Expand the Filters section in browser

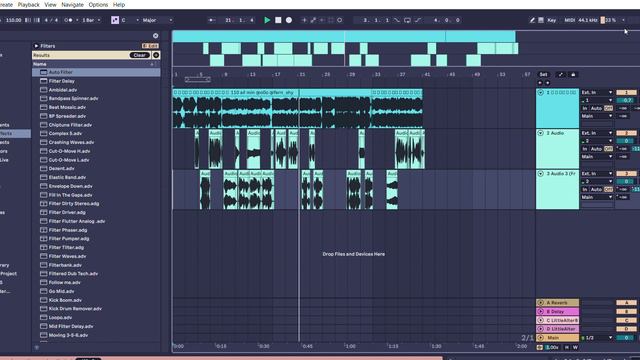pos(36,46)
